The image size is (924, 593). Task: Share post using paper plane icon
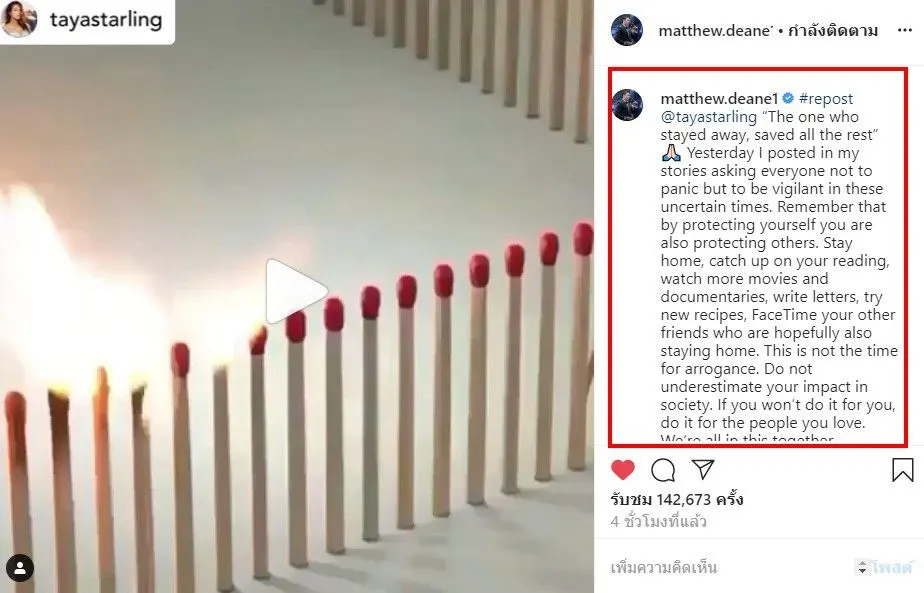(703, 469)
